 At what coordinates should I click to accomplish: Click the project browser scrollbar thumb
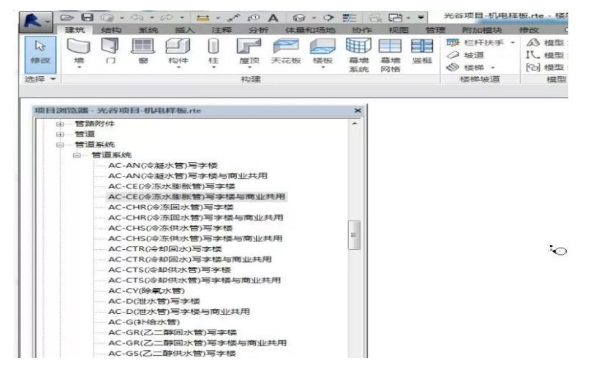(x=354, y=235)
